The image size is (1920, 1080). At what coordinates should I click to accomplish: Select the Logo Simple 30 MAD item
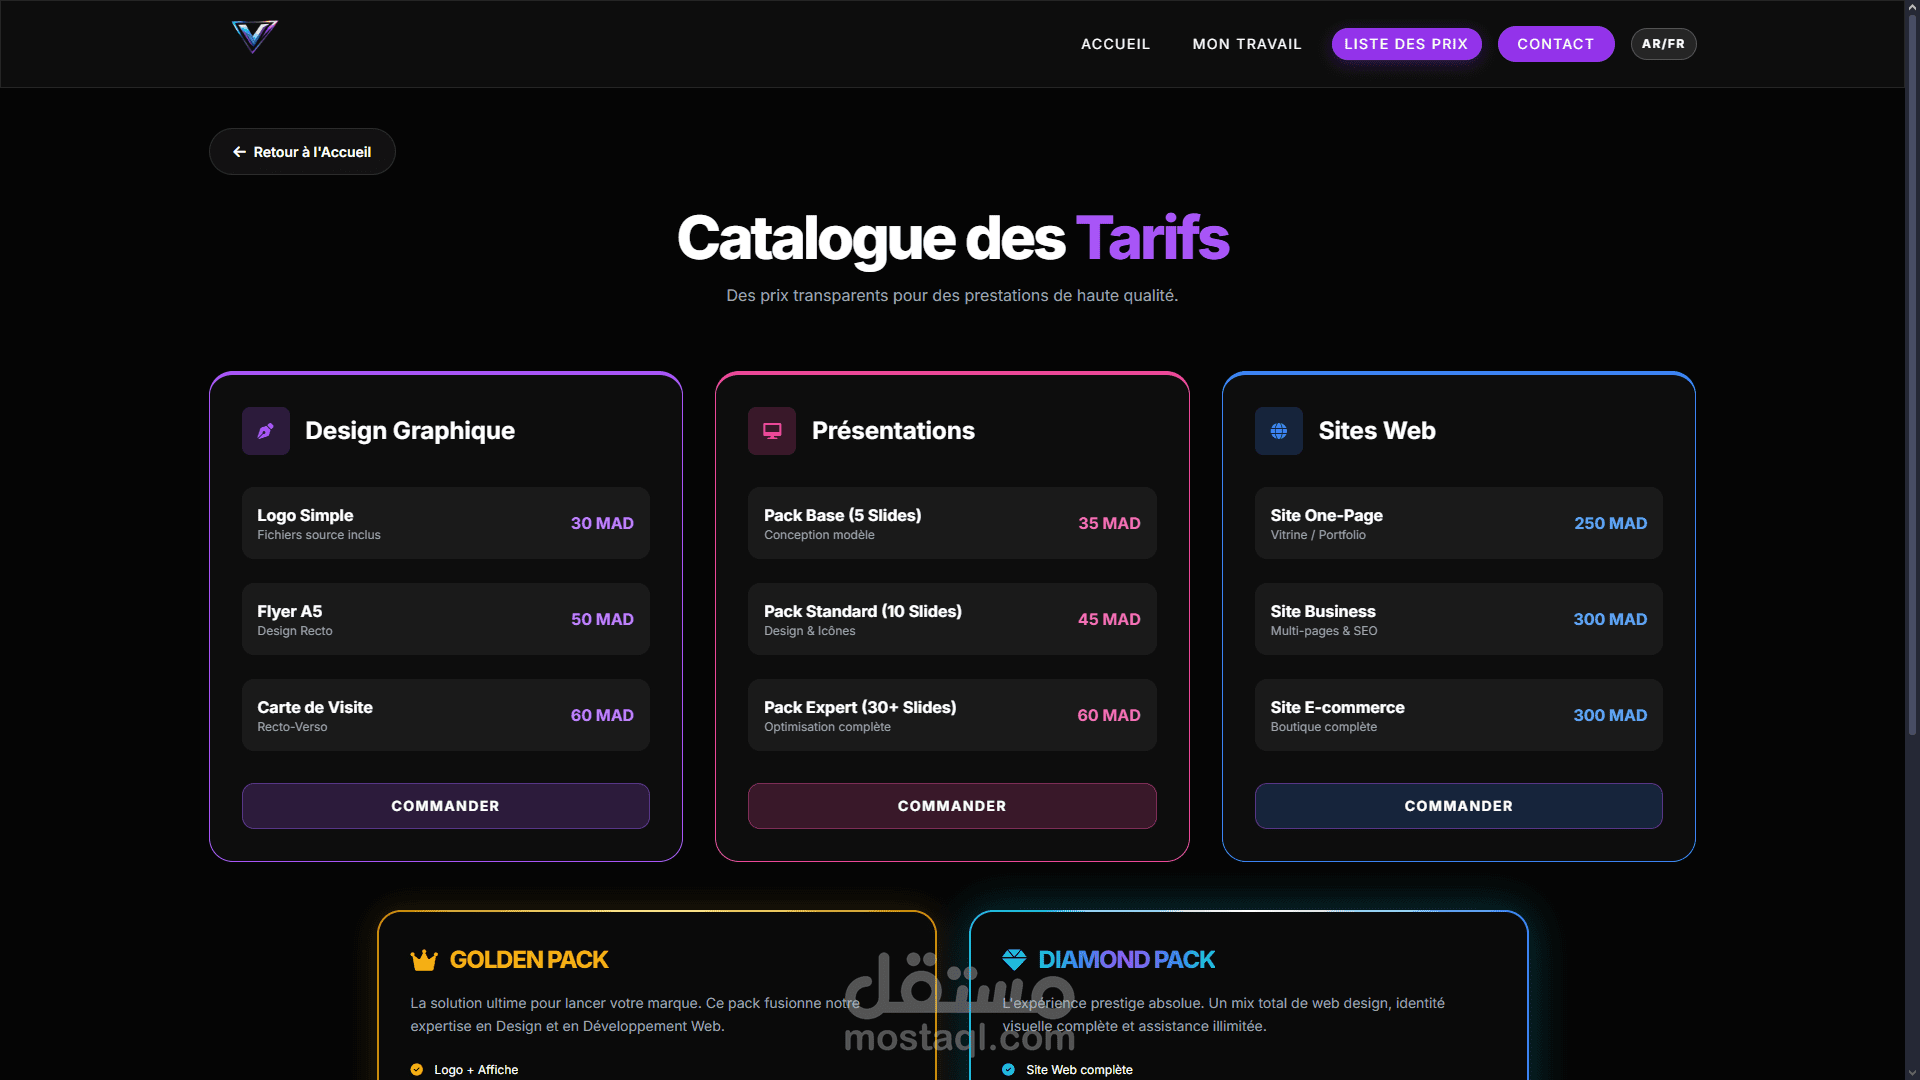tap(445, 523)
